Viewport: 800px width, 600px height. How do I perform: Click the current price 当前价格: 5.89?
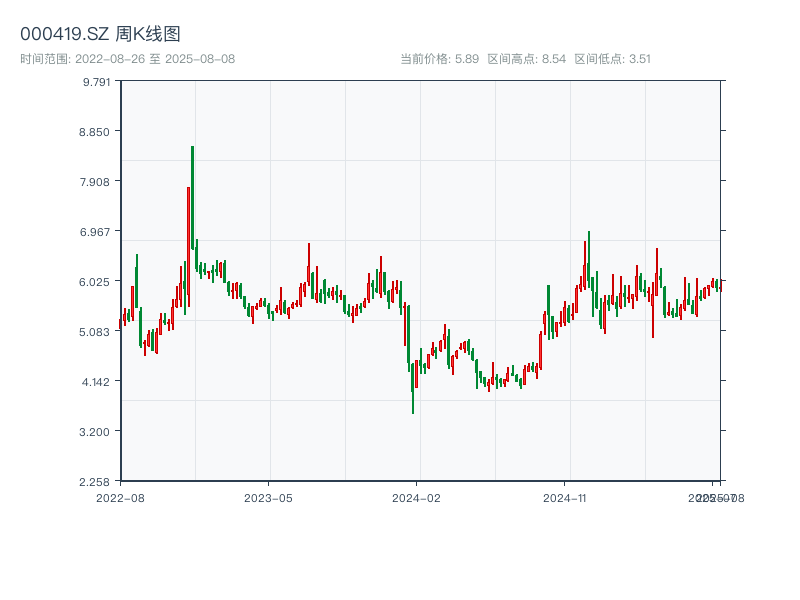click(439, 59)
